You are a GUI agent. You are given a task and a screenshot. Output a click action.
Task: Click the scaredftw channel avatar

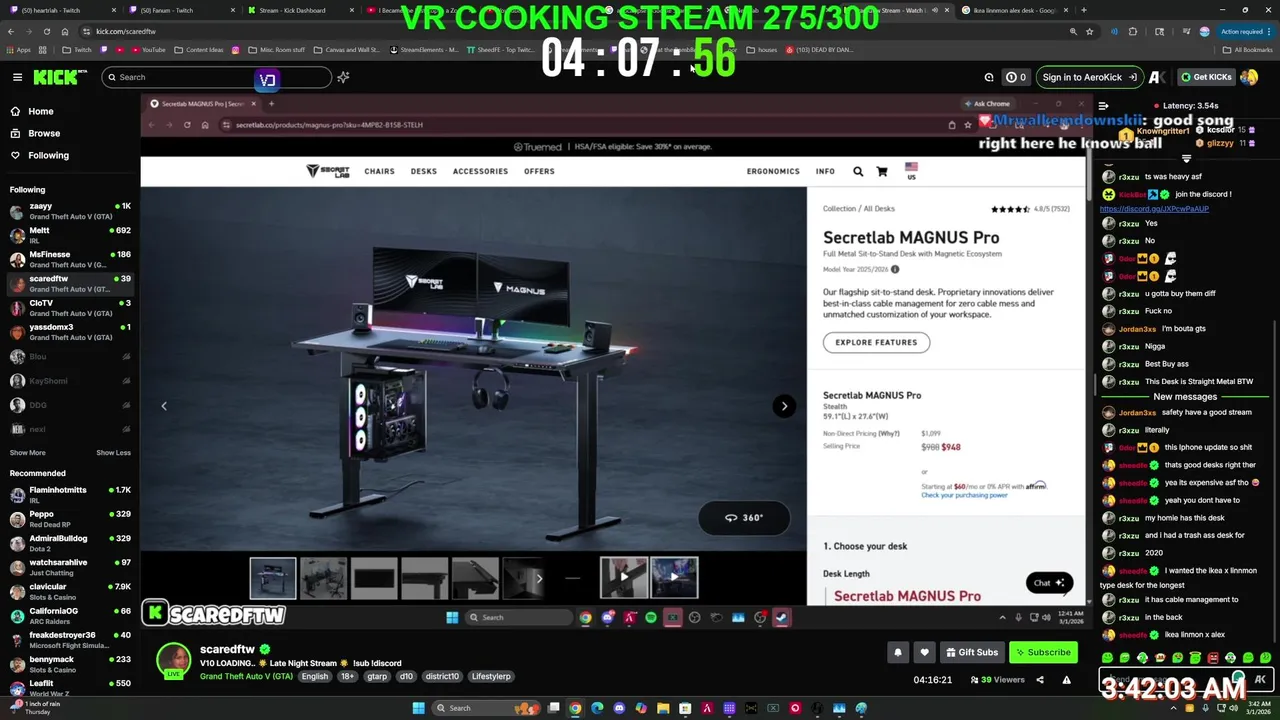174,660
